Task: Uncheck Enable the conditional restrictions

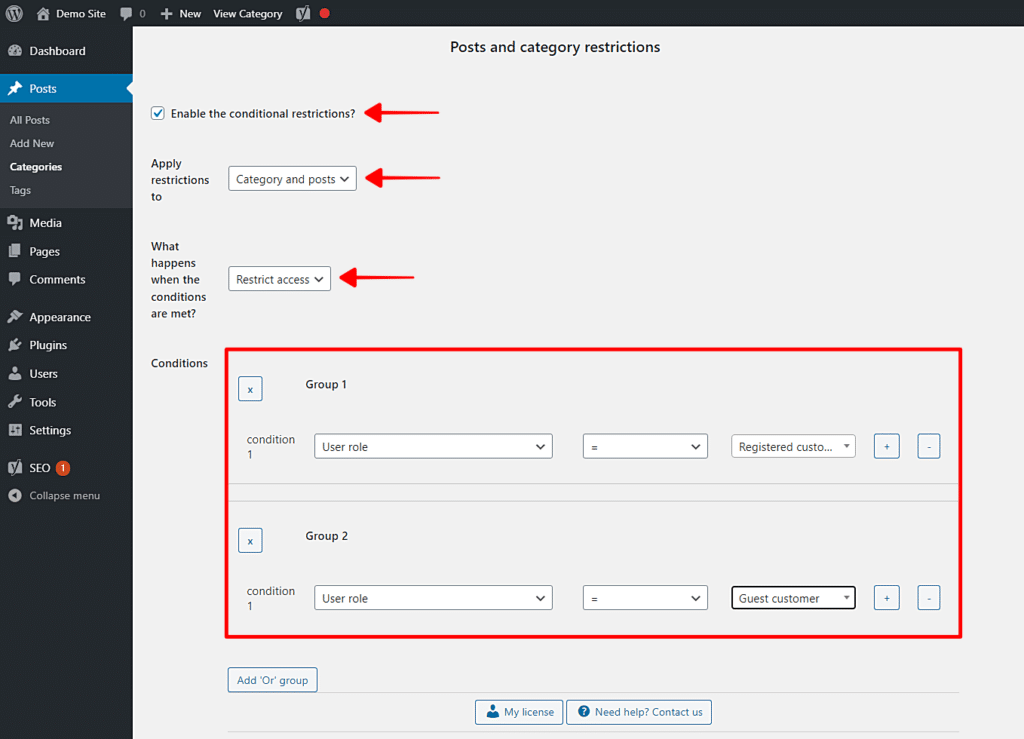Action: [157, 113]
